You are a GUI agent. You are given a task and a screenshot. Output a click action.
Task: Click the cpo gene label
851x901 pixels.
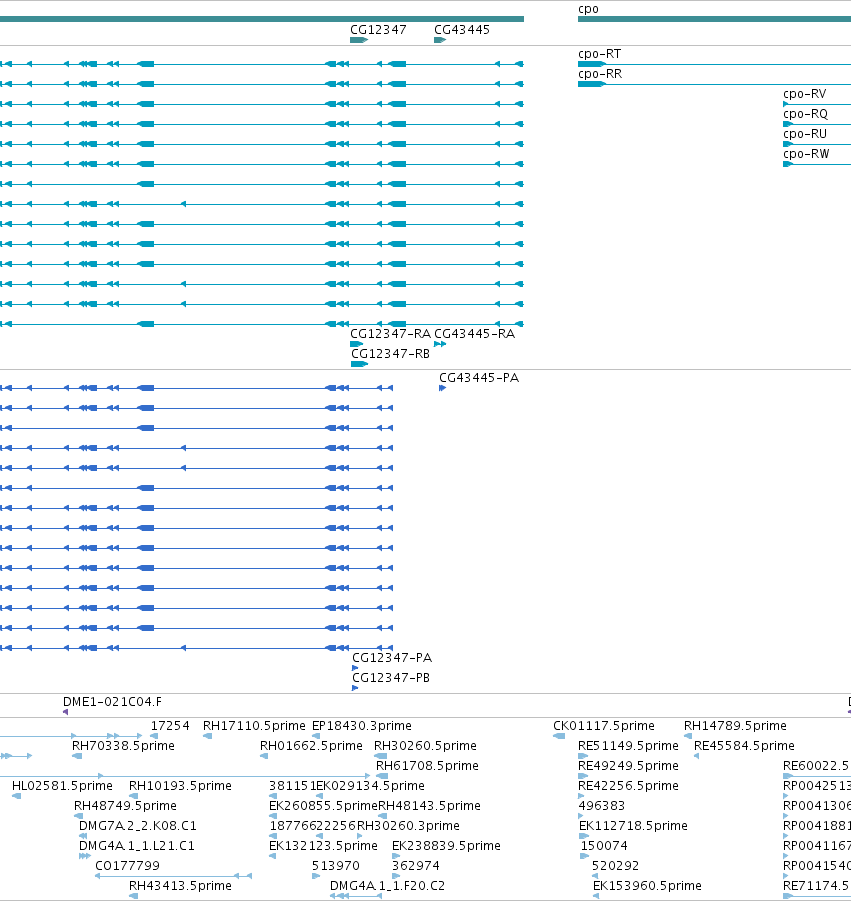(x=588, y=9)
